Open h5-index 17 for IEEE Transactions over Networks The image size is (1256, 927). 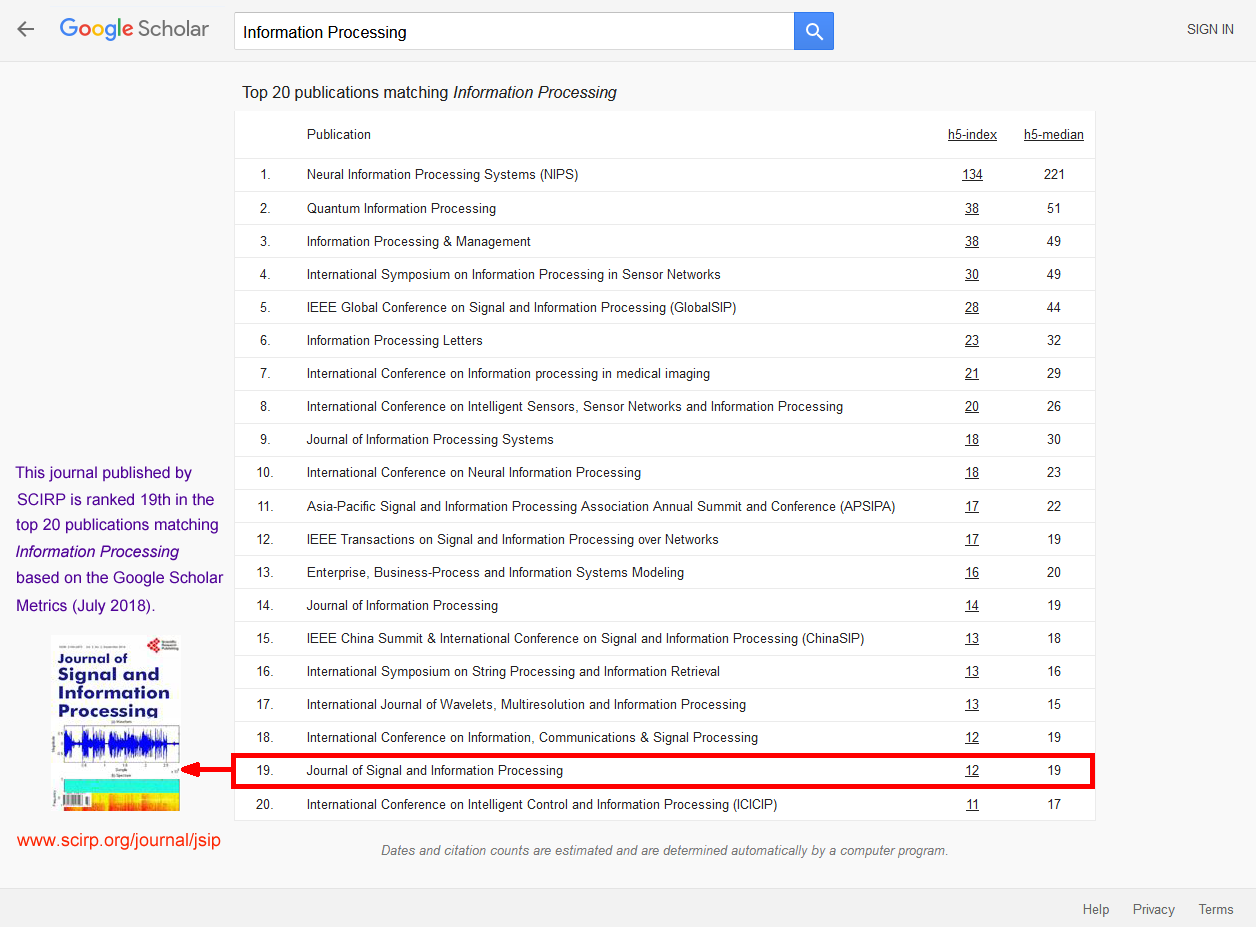(972, 540)
